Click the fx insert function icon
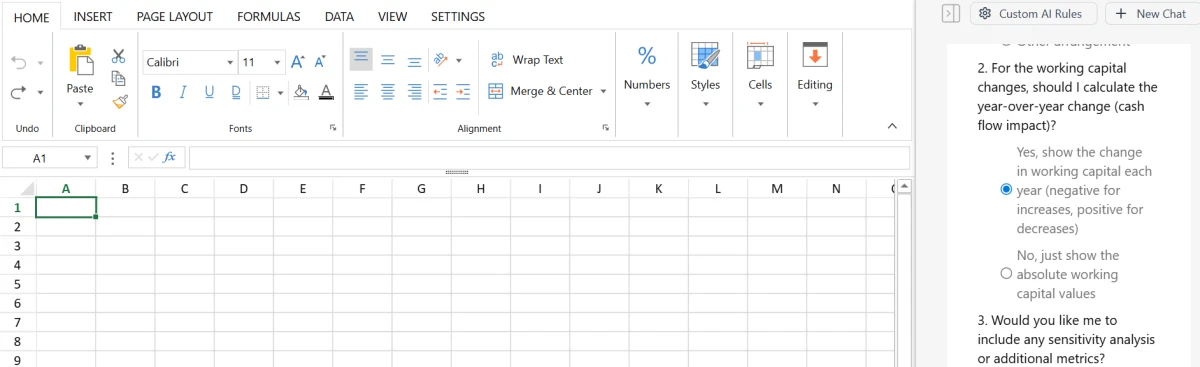This screenshot has height=367, width=1200. (x=169, y=157)
